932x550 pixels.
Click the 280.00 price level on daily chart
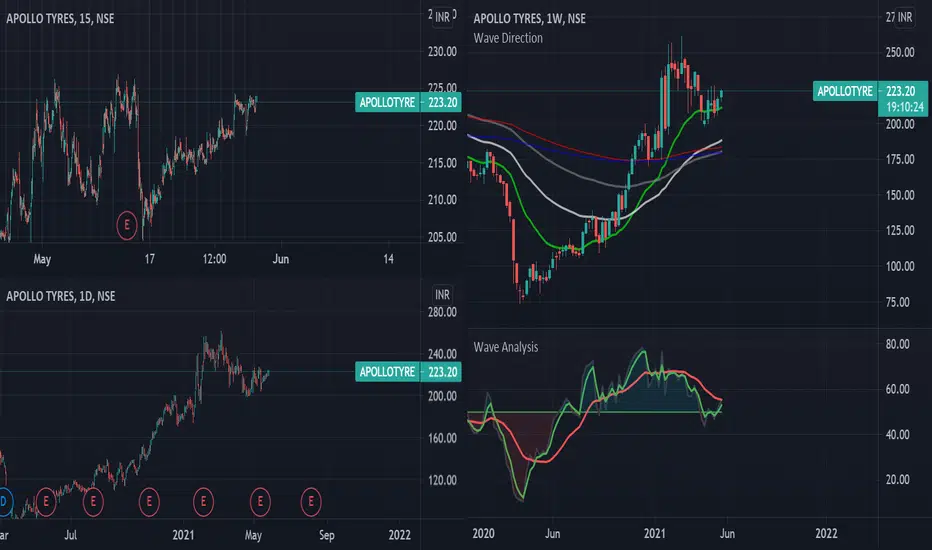(x=442, y=312)
